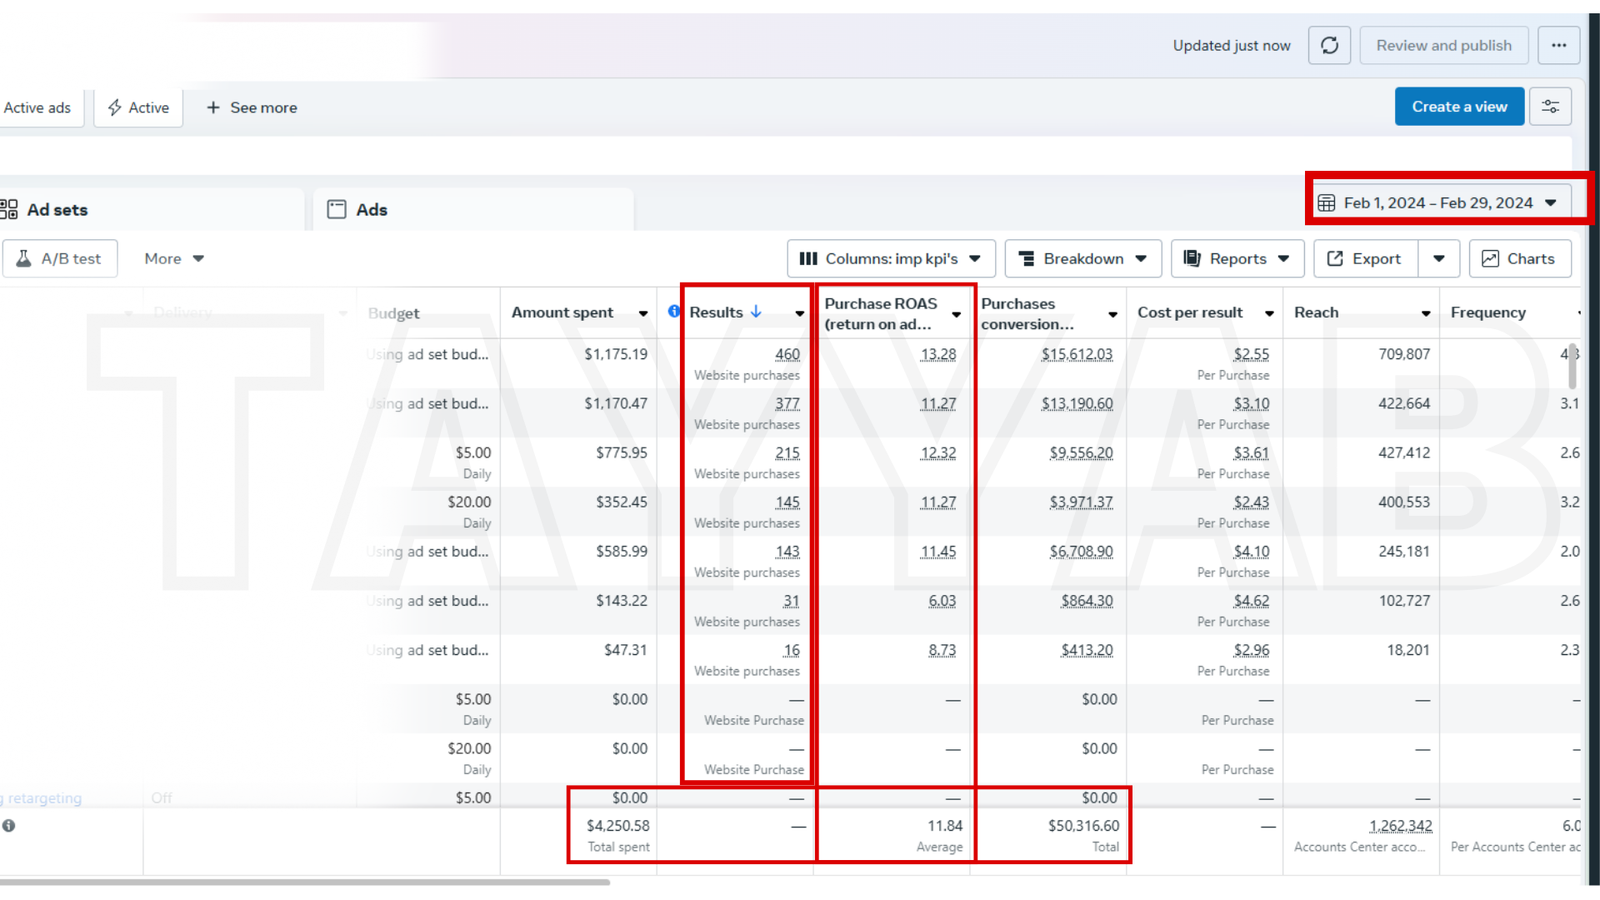Click Review and publish button
The image size is (1600, 900).
pos(1443,46)
